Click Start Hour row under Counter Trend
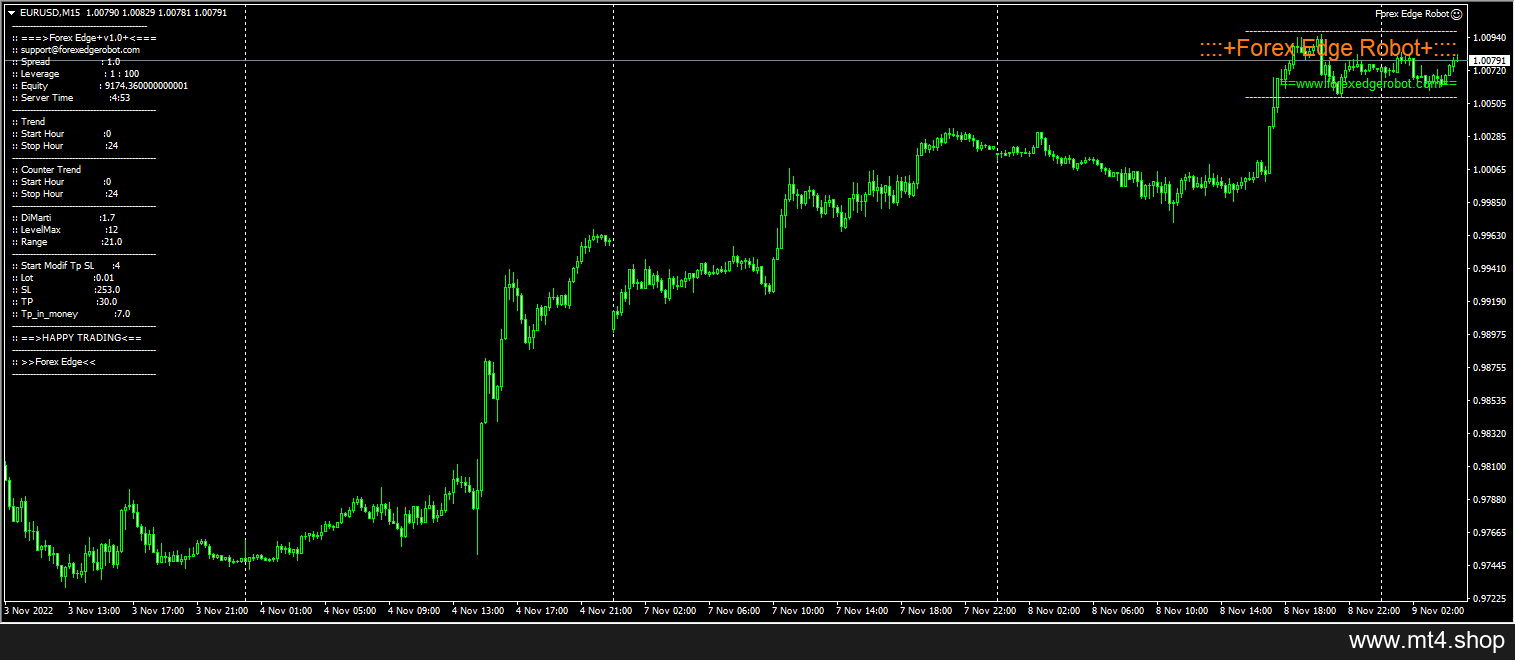 tap(62, 181)
